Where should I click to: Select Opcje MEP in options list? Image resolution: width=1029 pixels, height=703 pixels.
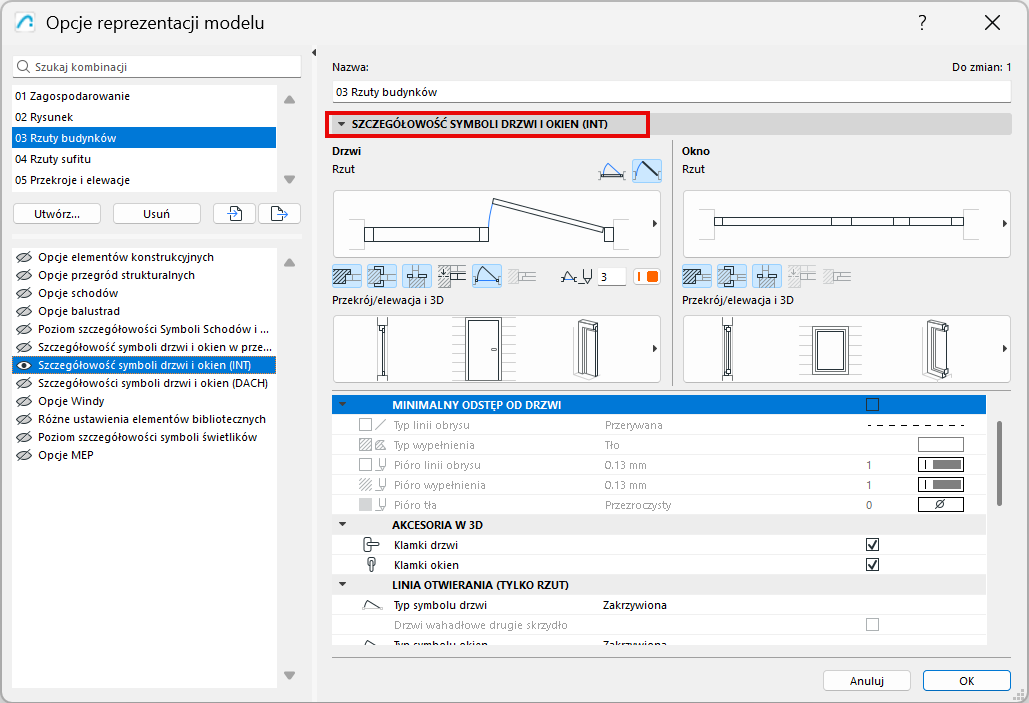coord(64,455)
